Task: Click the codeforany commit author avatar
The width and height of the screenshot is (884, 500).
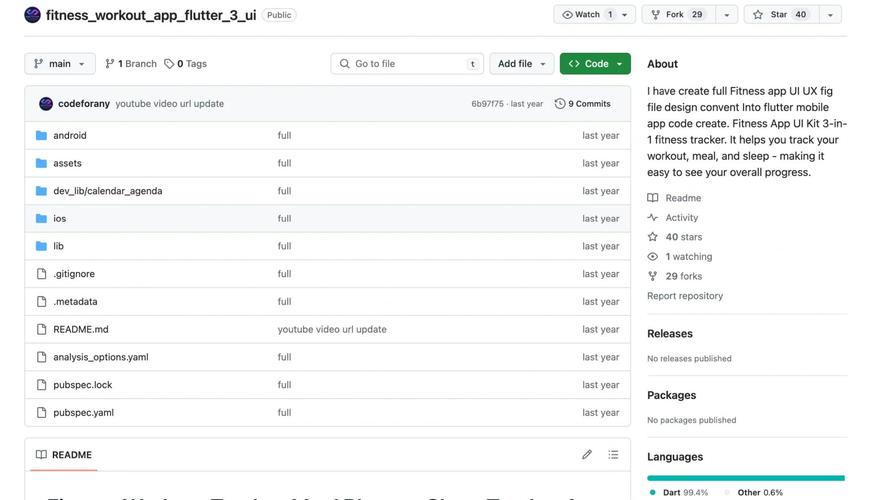Action: 46,104
